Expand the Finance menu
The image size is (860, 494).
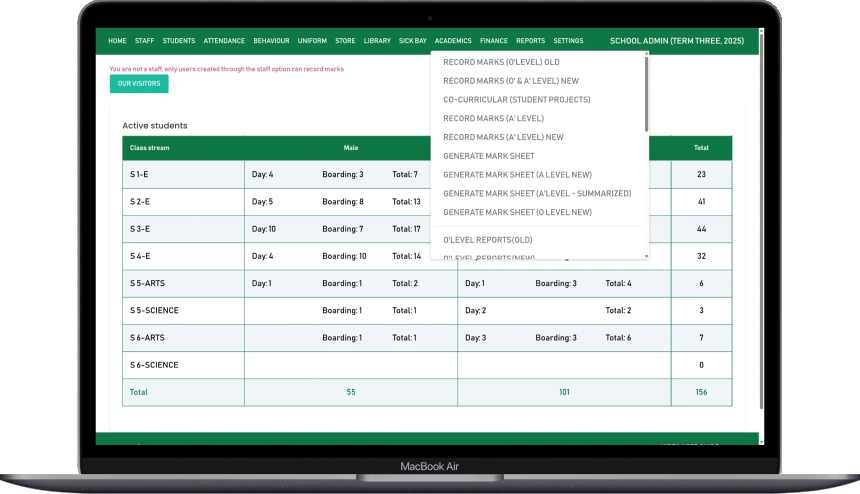(493, 41)
